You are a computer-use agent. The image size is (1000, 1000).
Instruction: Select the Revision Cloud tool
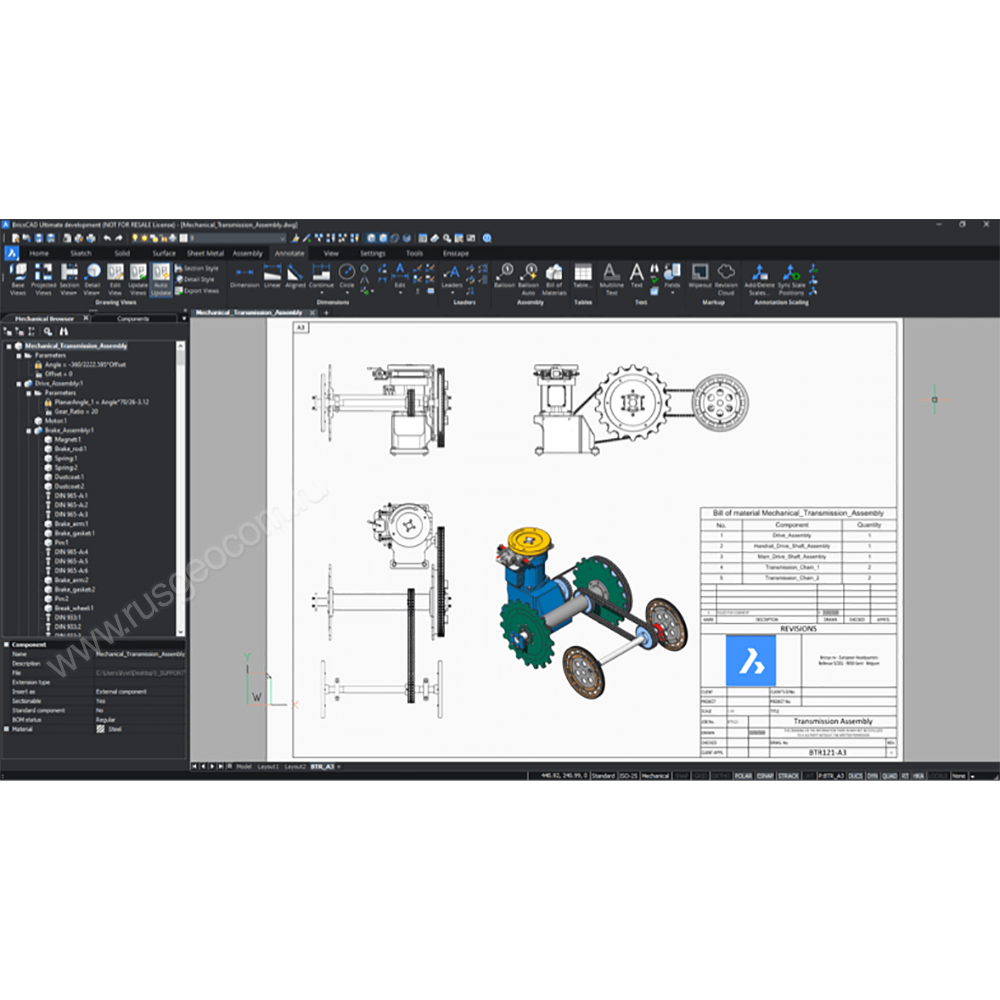click(x=723, y=274)
